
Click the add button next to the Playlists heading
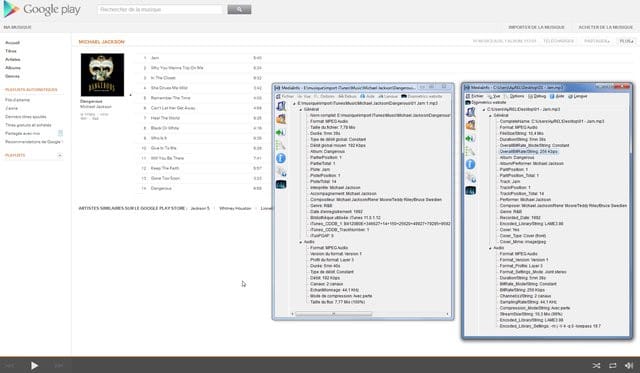tap(60, 155)
